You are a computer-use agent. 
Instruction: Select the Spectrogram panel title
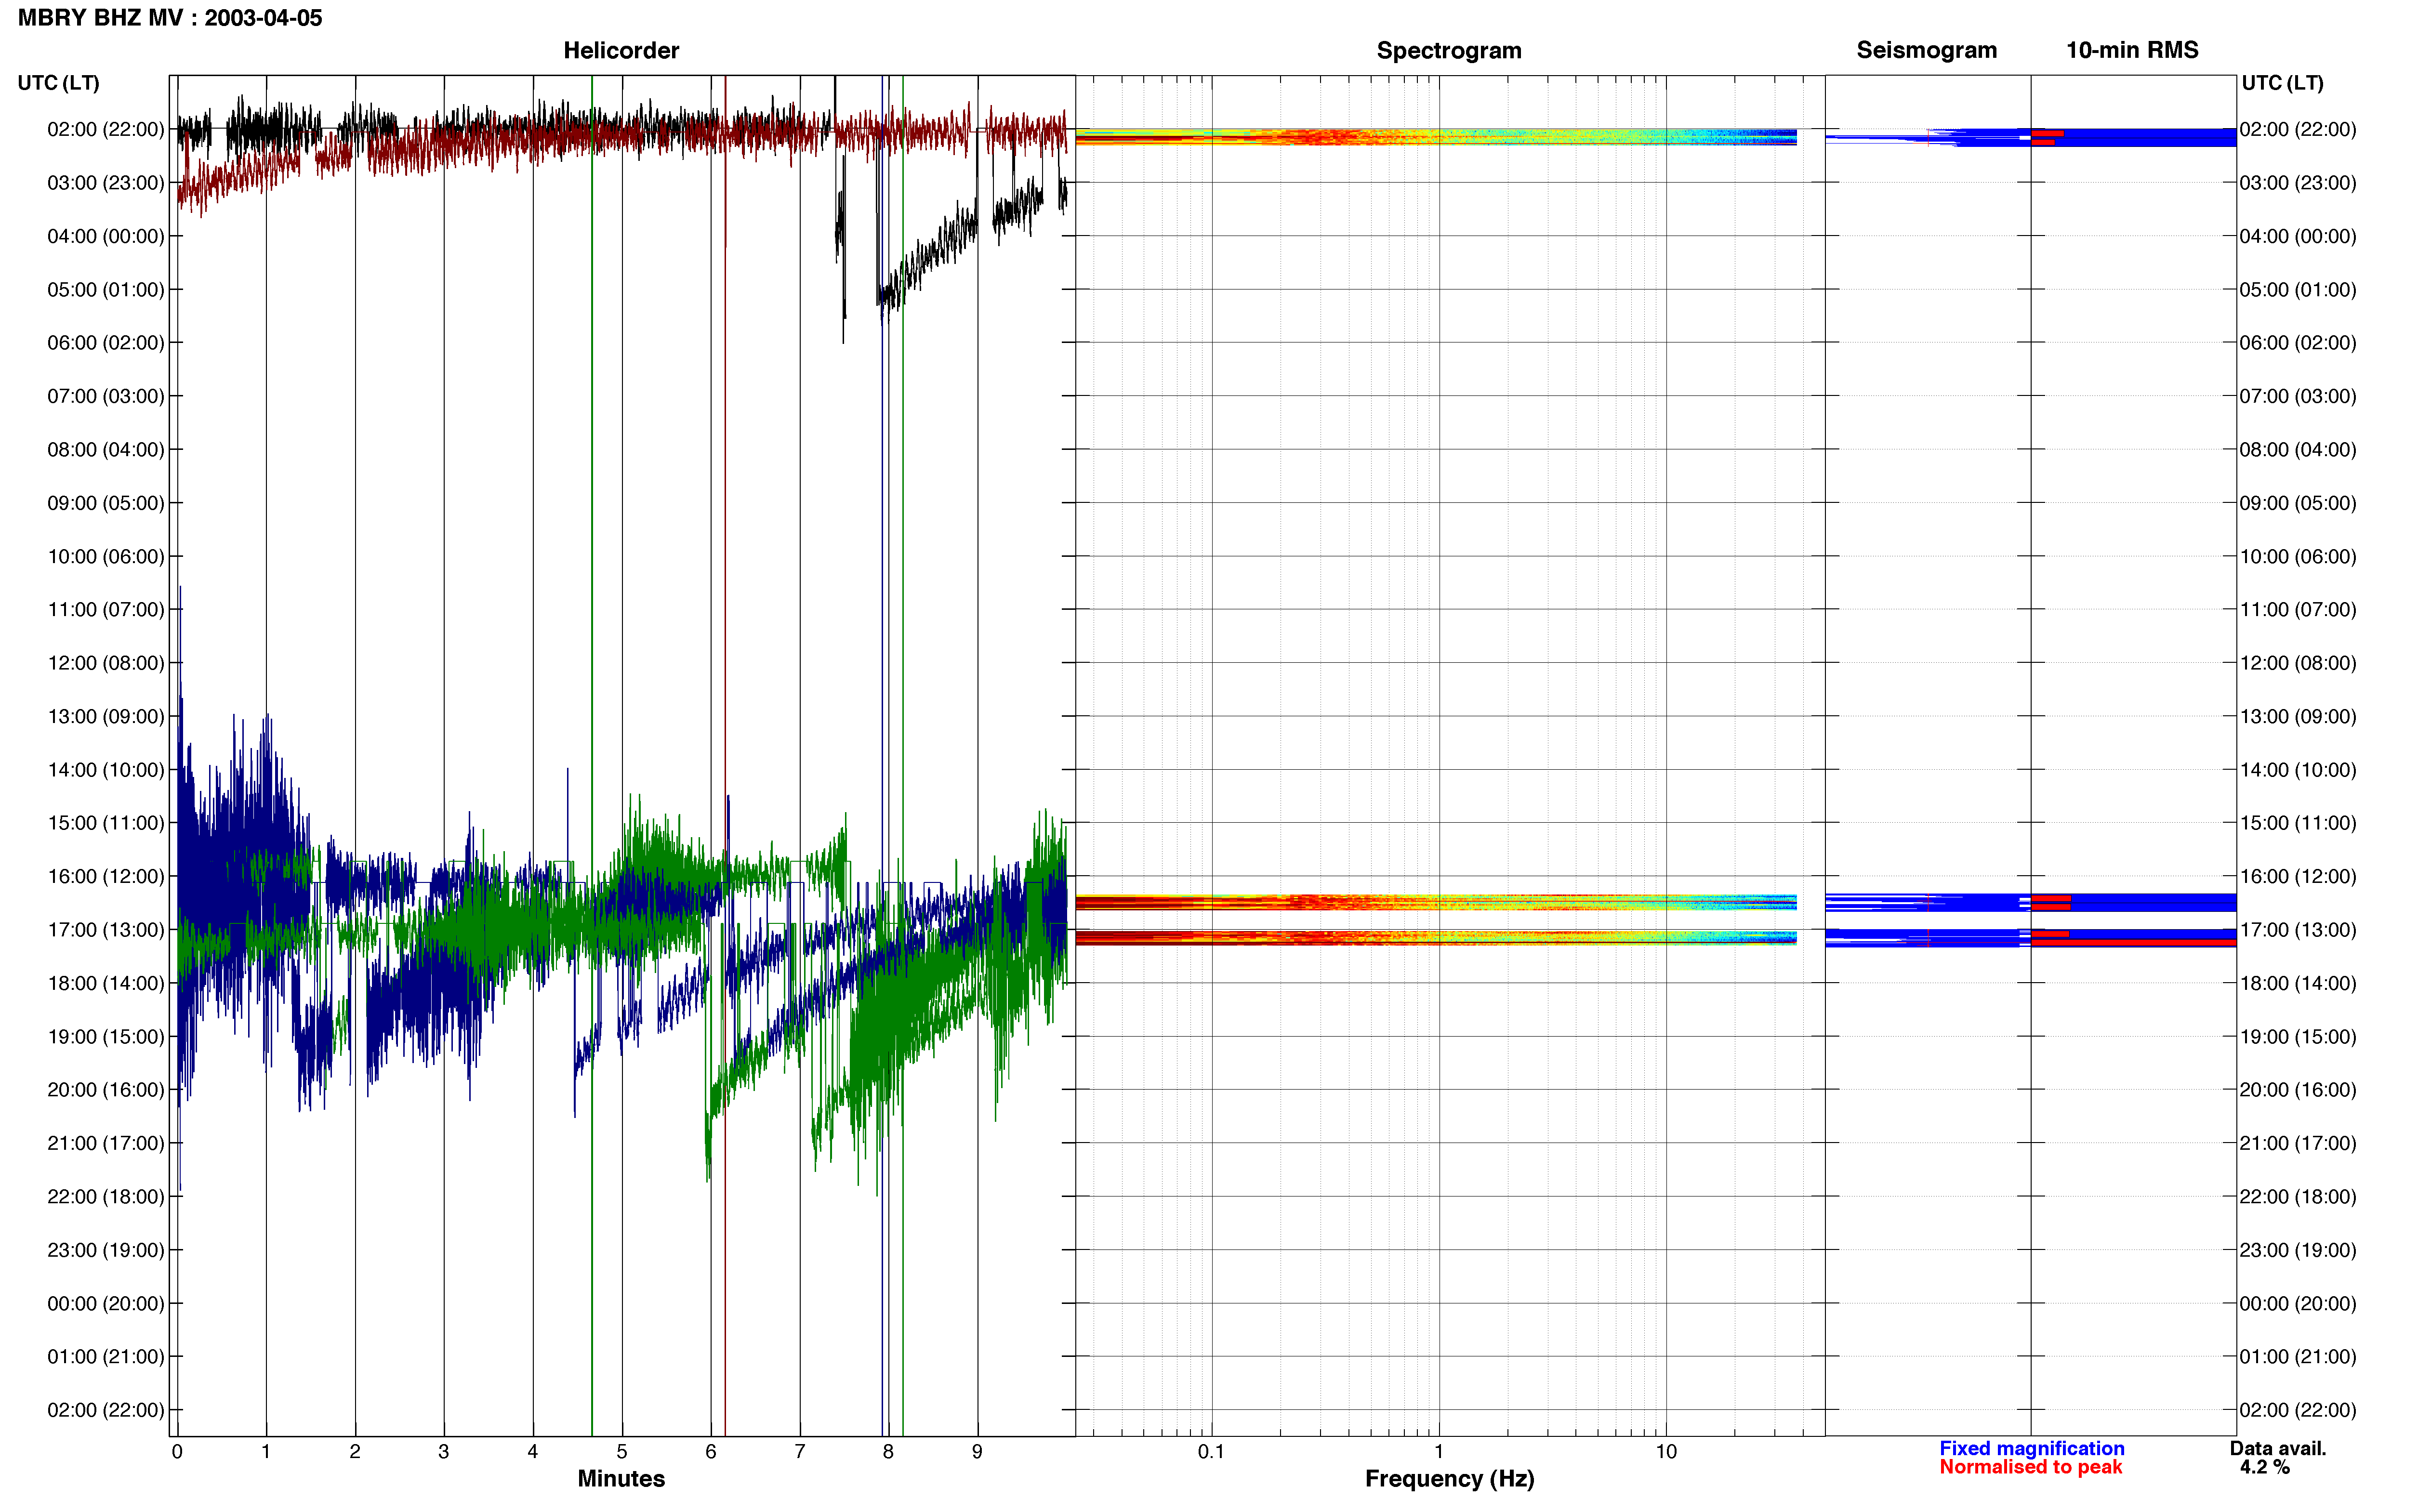point(1449,50)
